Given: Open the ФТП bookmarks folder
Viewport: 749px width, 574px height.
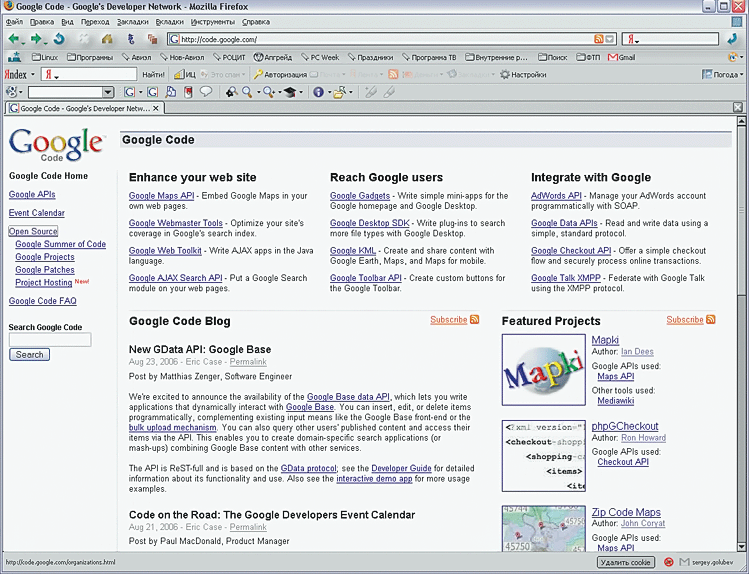Looking at the screenshot, I should 588,57.
